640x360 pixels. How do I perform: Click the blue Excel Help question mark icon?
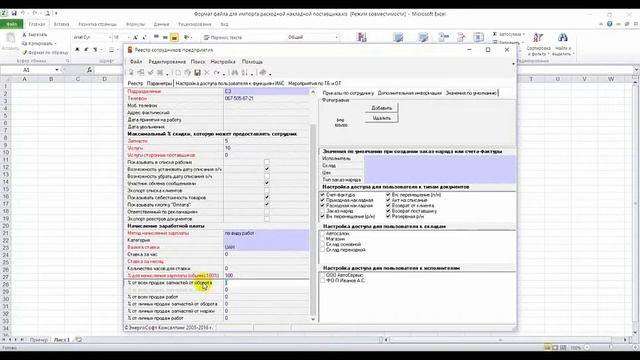609,24
